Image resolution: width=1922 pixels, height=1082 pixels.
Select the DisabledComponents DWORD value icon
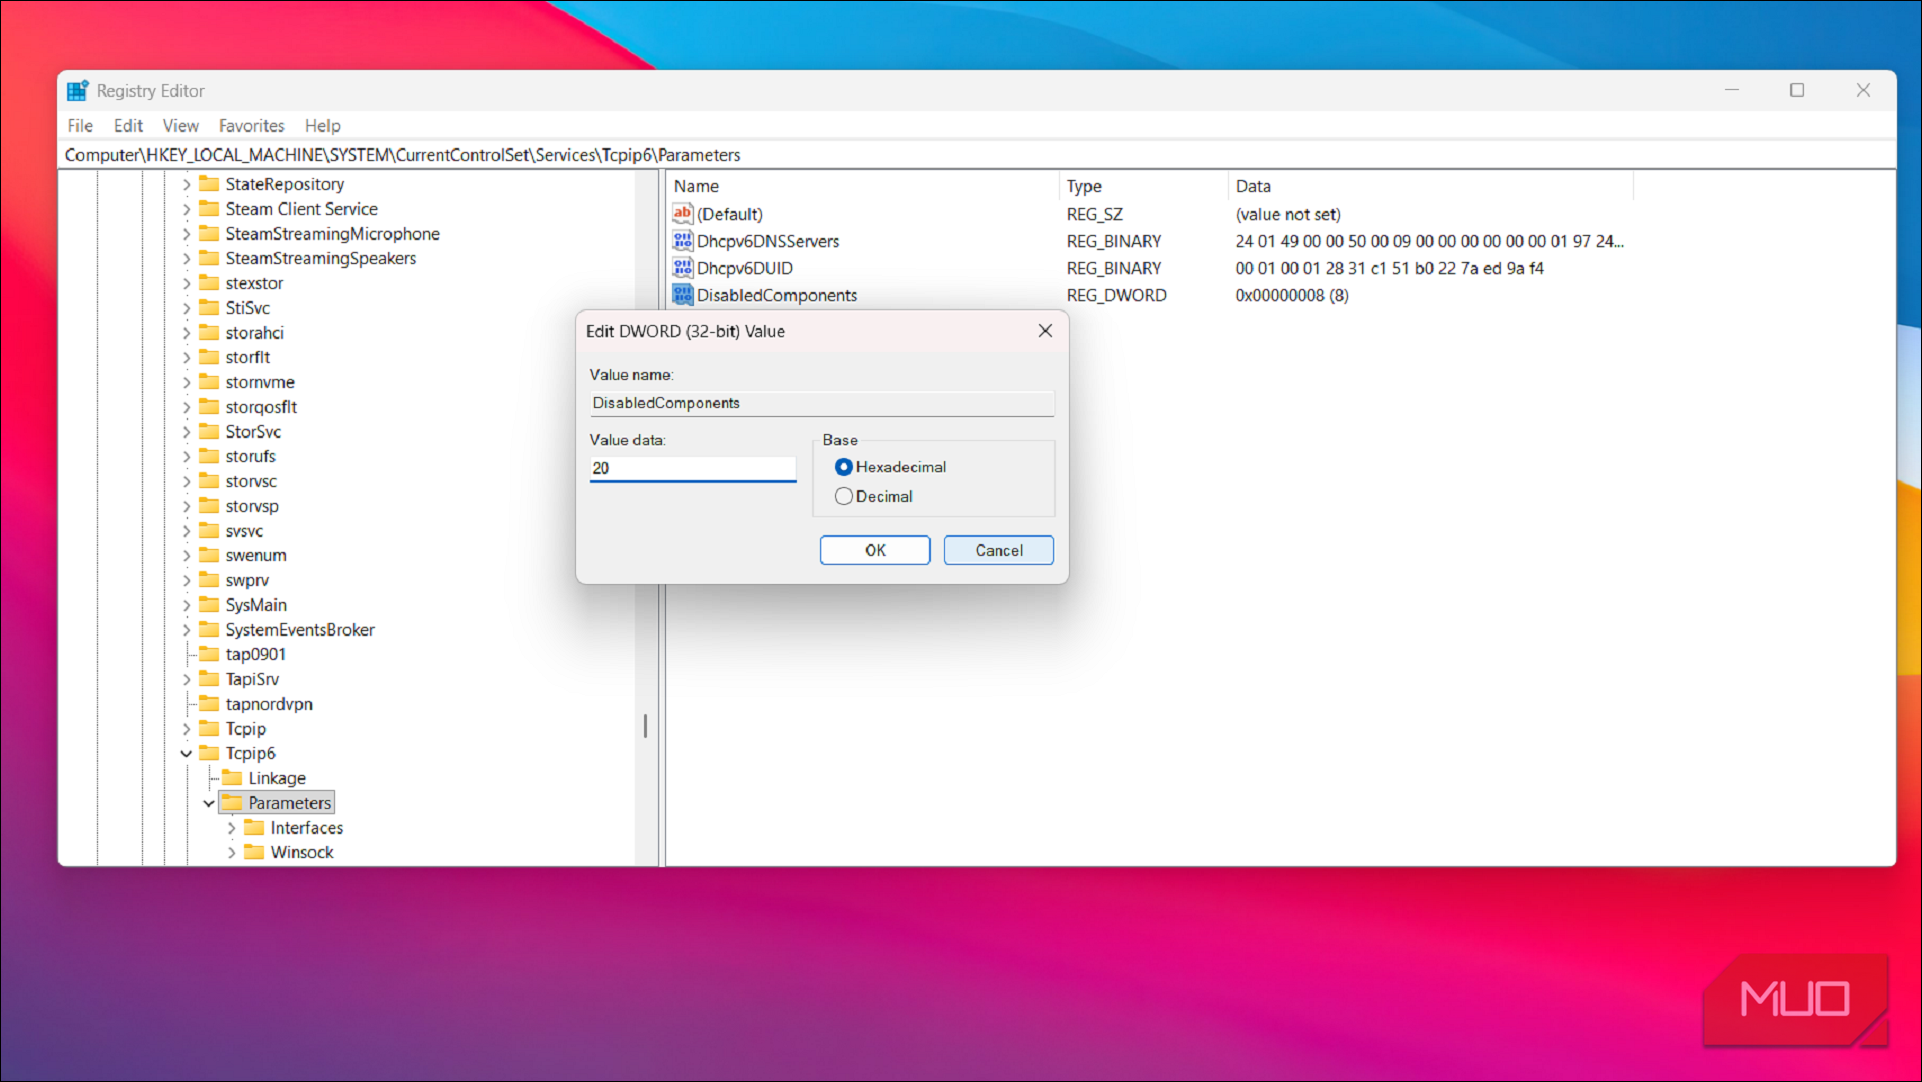(x=683, y=294)
